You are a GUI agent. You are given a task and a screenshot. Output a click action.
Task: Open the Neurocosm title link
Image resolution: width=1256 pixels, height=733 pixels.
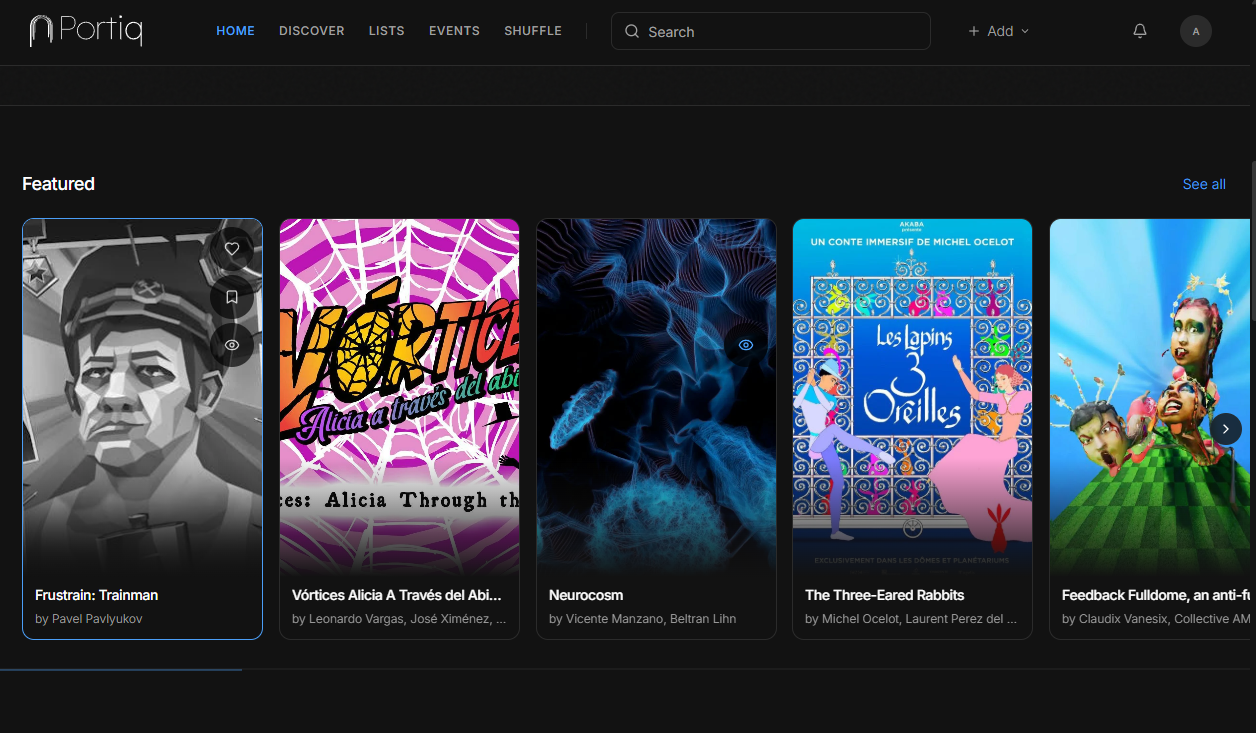coord(586,595)
